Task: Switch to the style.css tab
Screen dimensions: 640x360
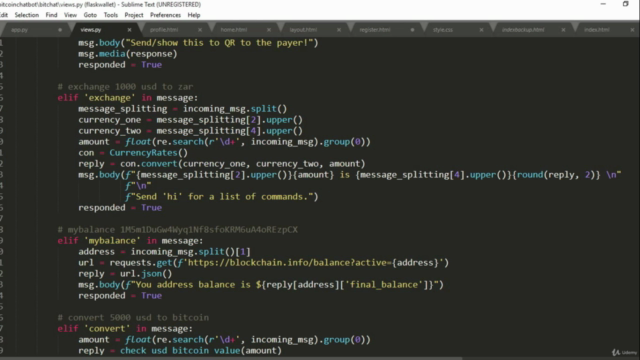Action: [443, 30]
